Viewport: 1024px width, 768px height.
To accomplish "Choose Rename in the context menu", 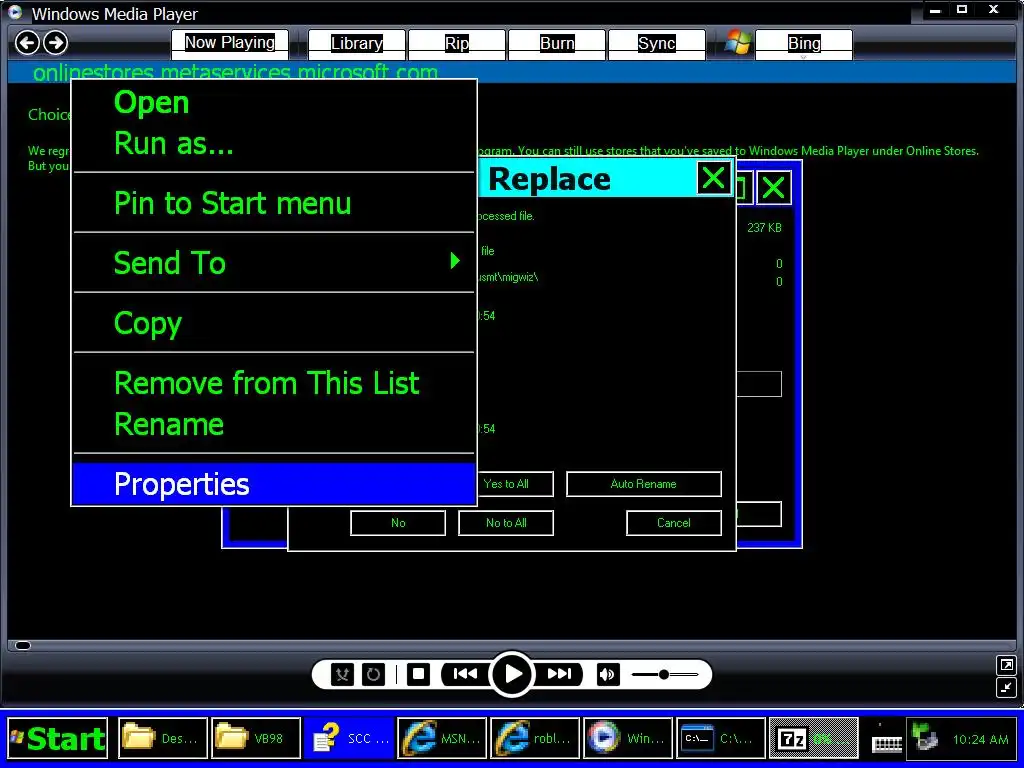I will pyautogui.click(x=274, y=424).
